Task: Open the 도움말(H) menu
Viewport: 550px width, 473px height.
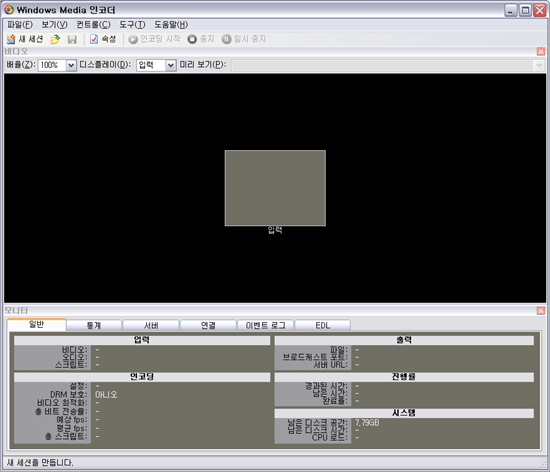Action: 171,25
